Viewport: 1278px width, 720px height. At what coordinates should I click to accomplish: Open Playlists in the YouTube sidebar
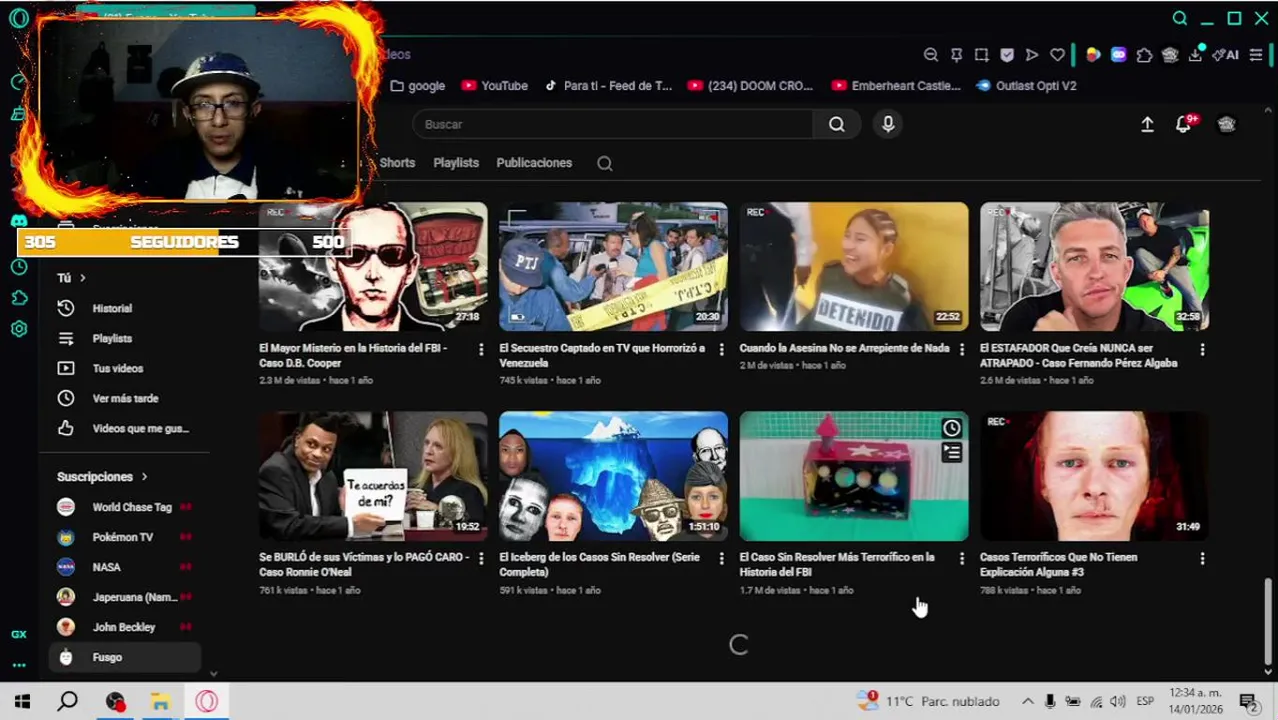125,339
